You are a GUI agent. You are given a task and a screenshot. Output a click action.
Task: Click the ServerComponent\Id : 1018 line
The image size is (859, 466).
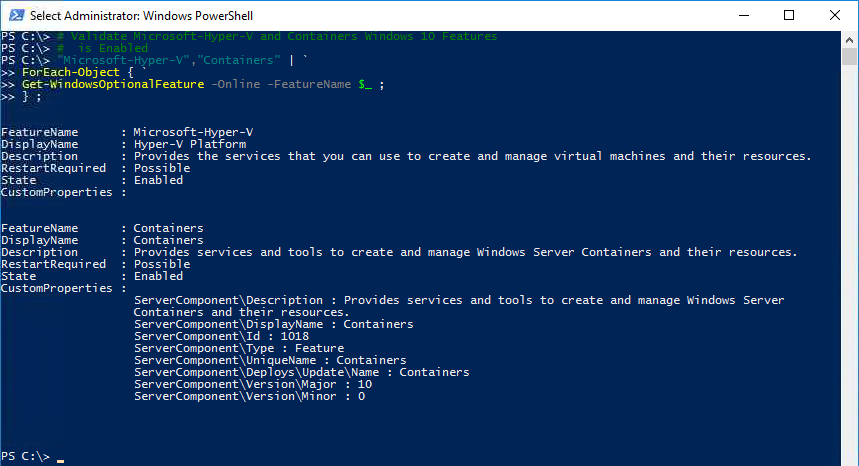[x=221, y=336]
